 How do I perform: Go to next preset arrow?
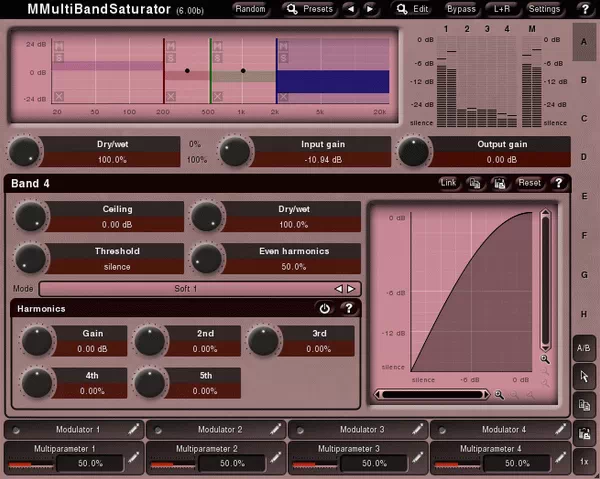[x=370, y=9]
